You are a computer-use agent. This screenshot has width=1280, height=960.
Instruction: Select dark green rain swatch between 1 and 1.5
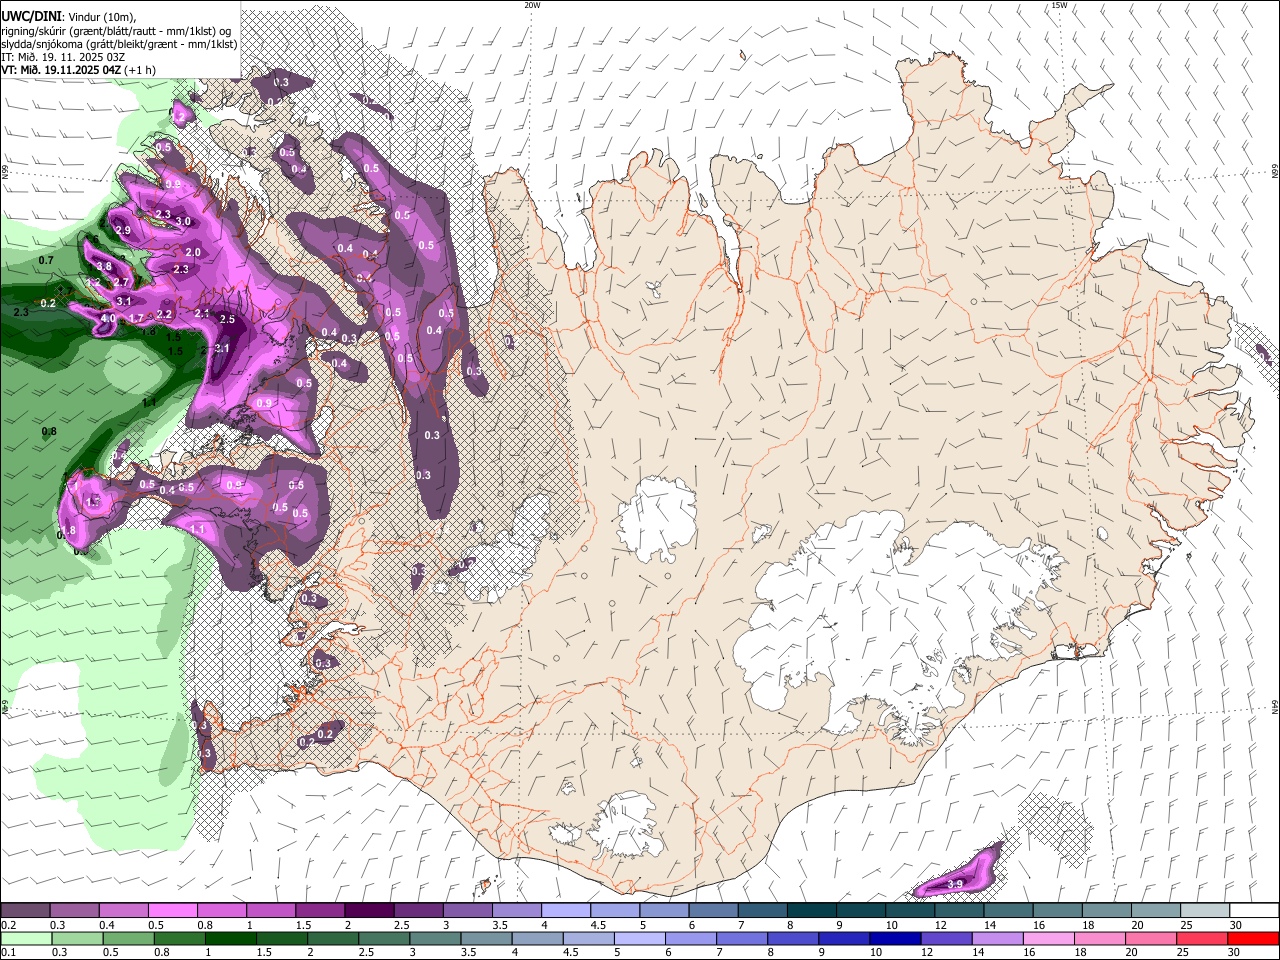point(222,939)
